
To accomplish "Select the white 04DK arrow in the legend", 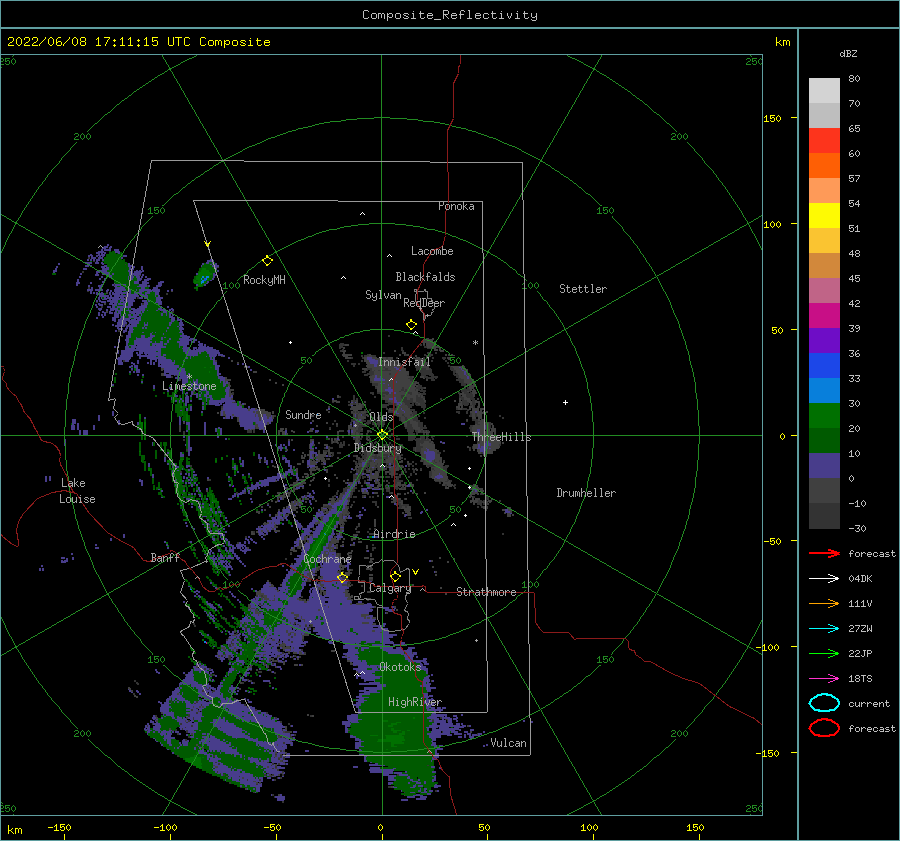I will tap(824, 579).
